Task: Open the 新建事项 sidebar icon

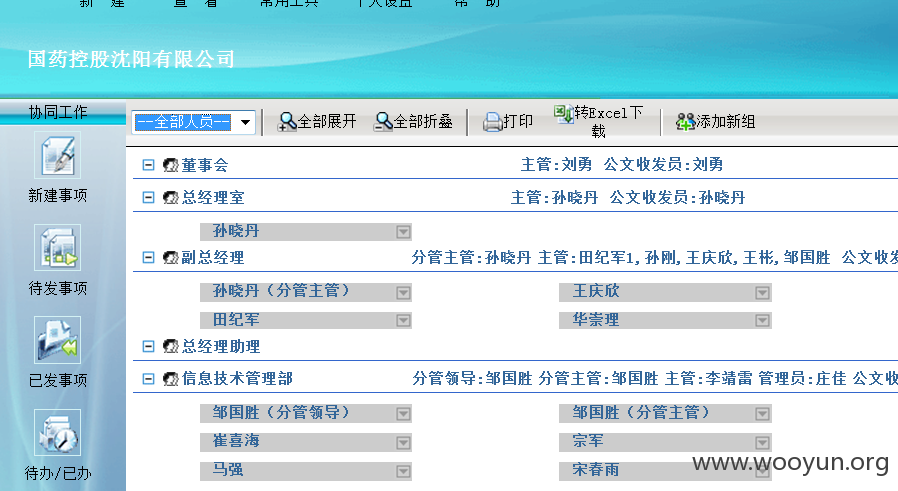Action: point(57,155)
